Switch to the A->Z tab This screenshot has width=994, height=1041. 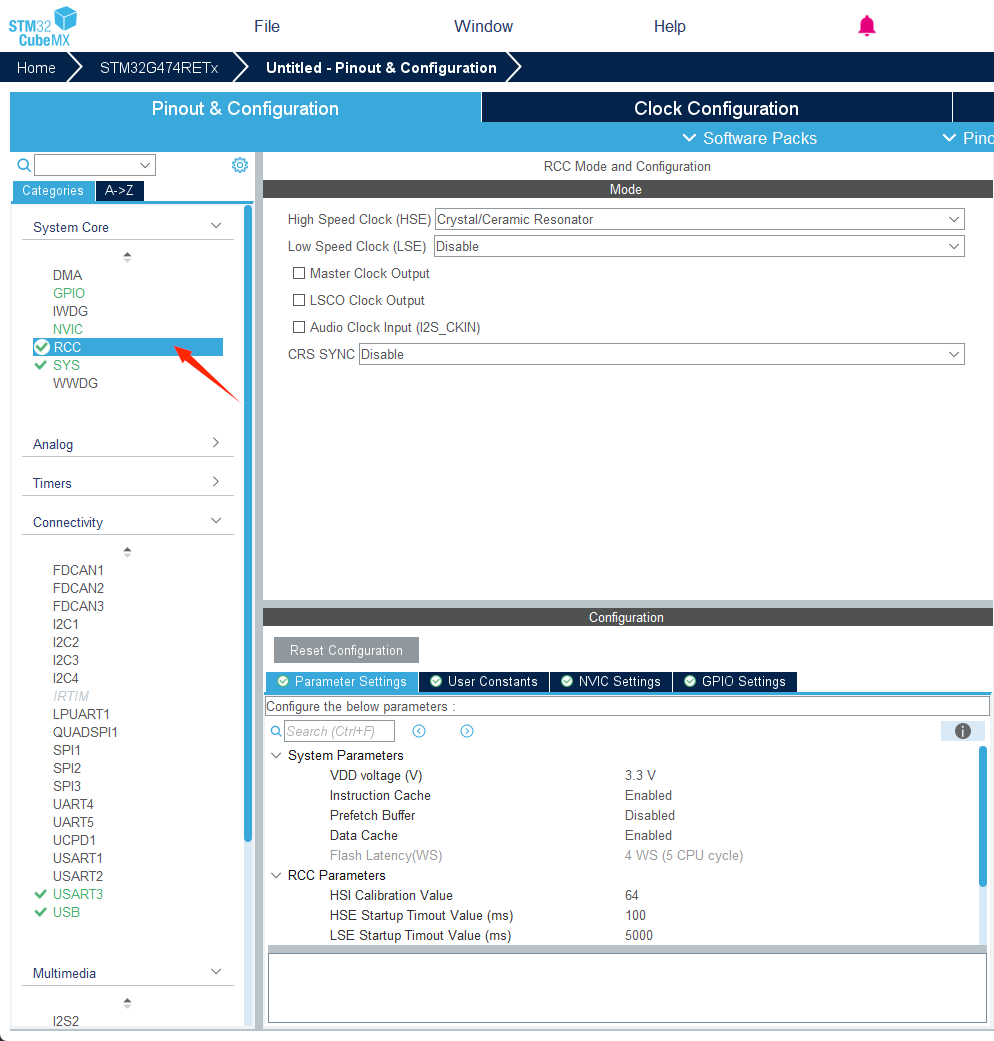[x=120, y=191]
